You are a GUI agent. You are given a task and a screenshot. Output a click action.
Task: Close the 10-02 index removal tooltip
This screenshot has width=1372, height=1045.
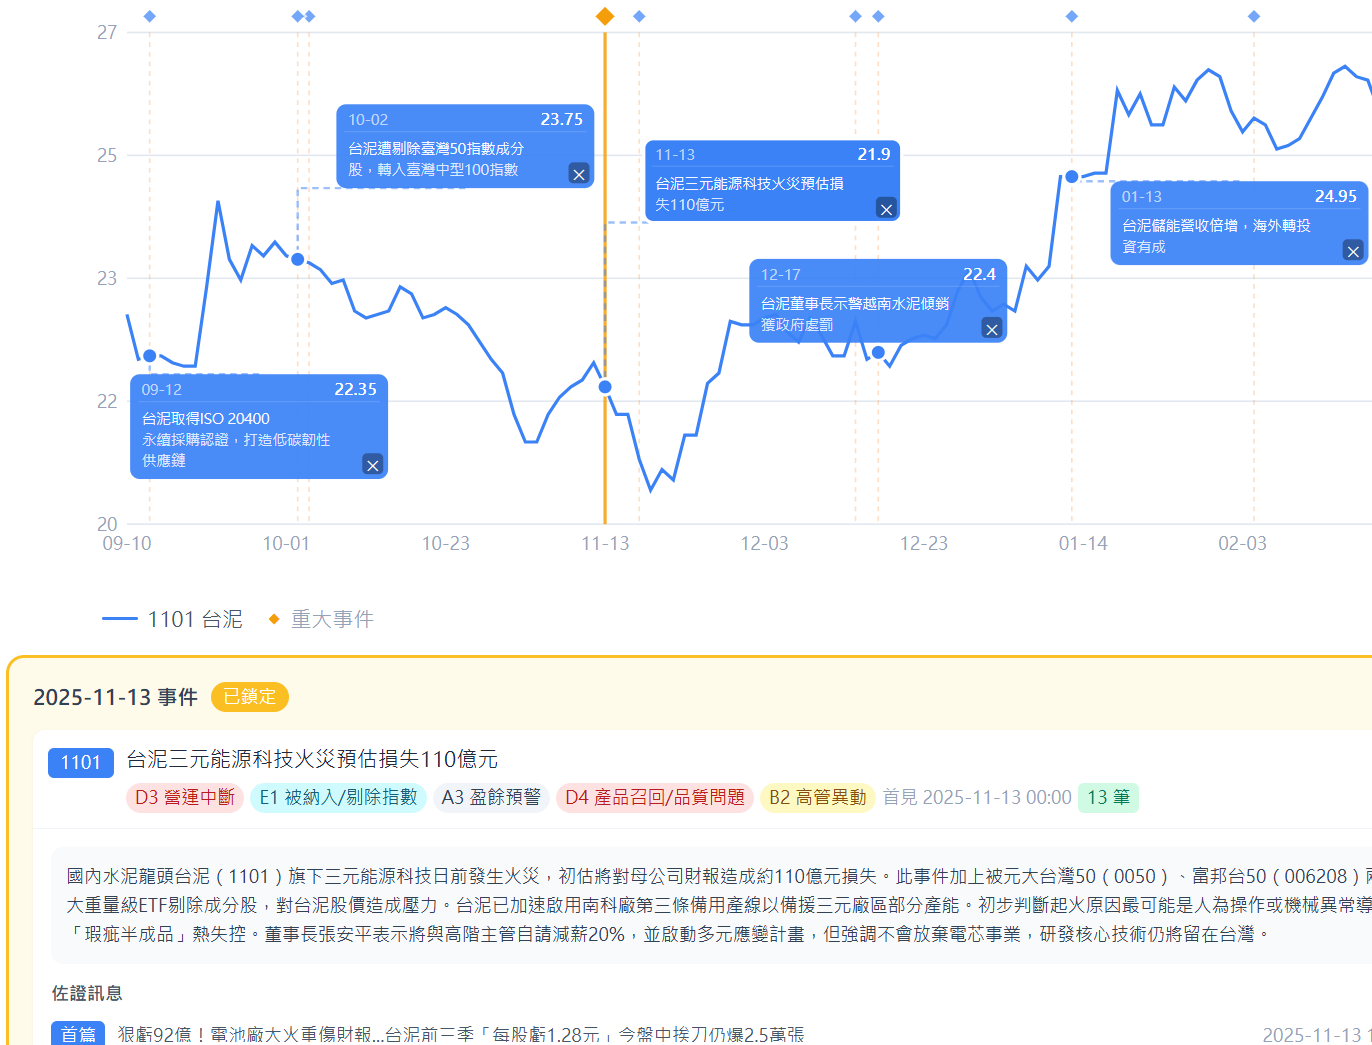[x=578, y=174]
